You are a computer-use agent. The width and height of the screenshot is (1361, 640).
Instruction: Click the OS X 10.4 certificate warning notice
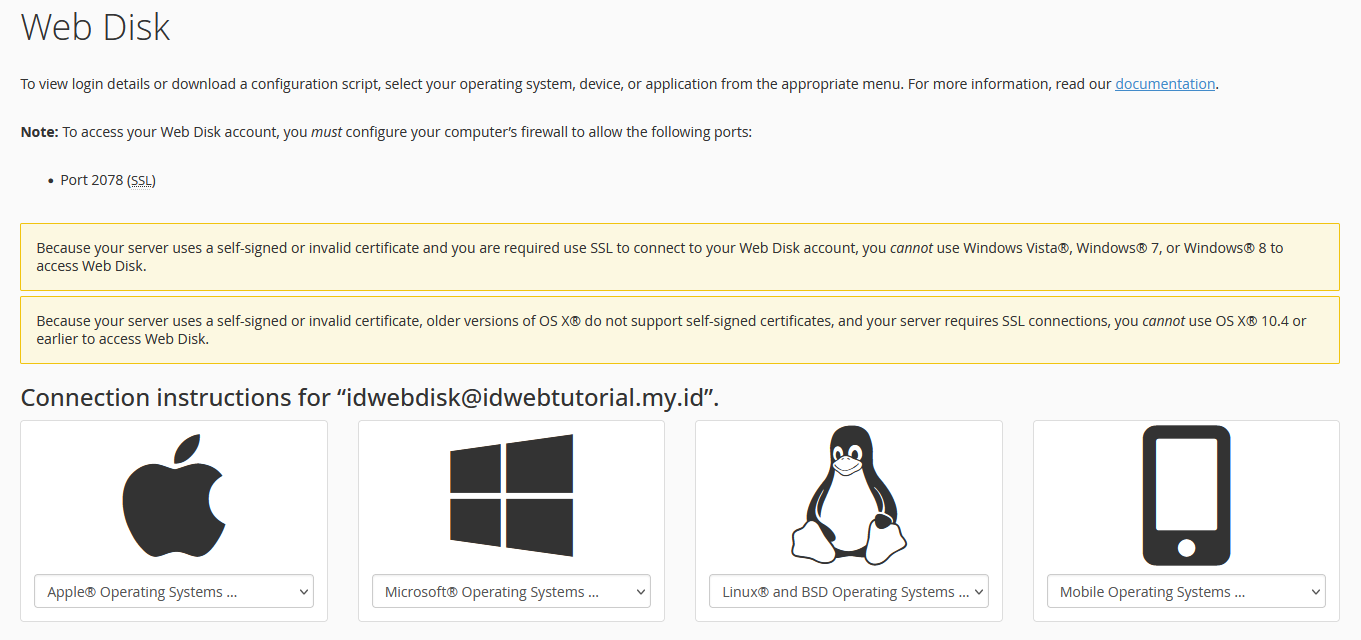pyautogui.click(x=680, y=330)
